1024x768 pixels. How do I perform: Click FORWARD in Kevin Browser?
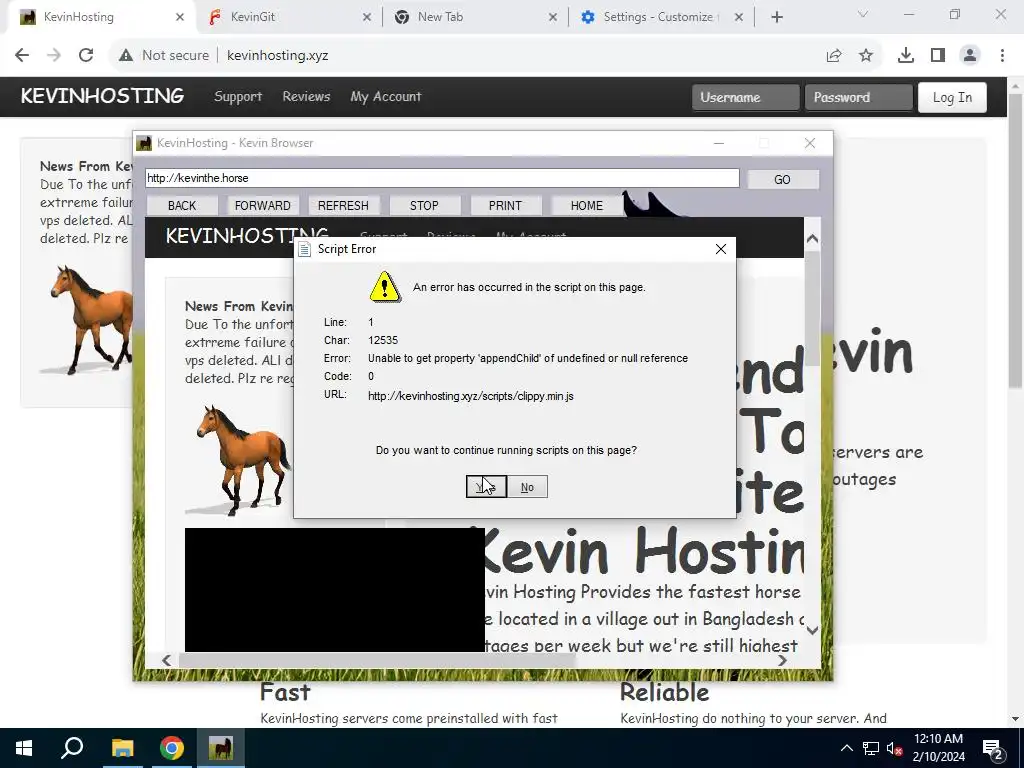[x=263, y=206]
